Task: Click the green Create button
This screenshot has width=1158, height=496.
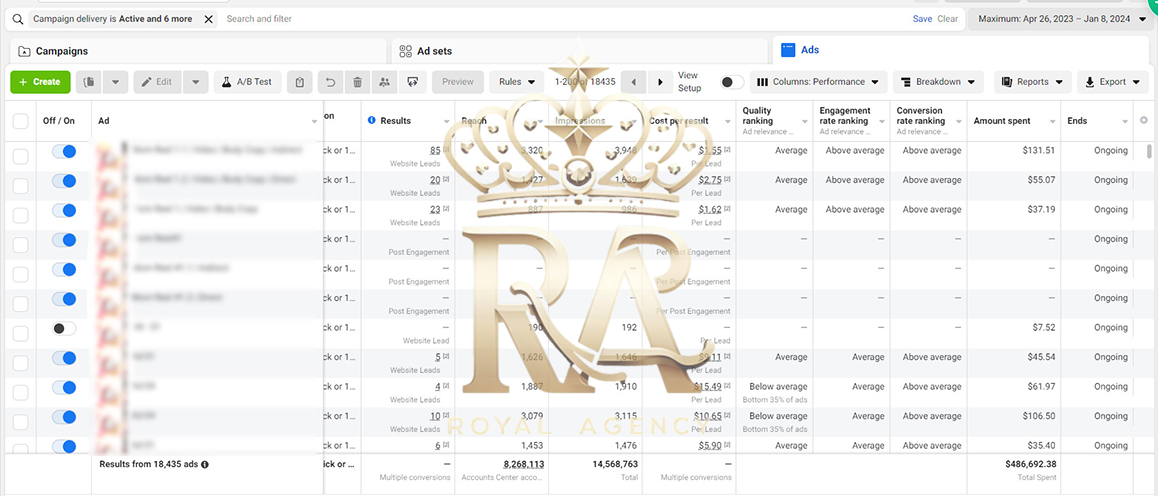Action: (x=41, y=82)
